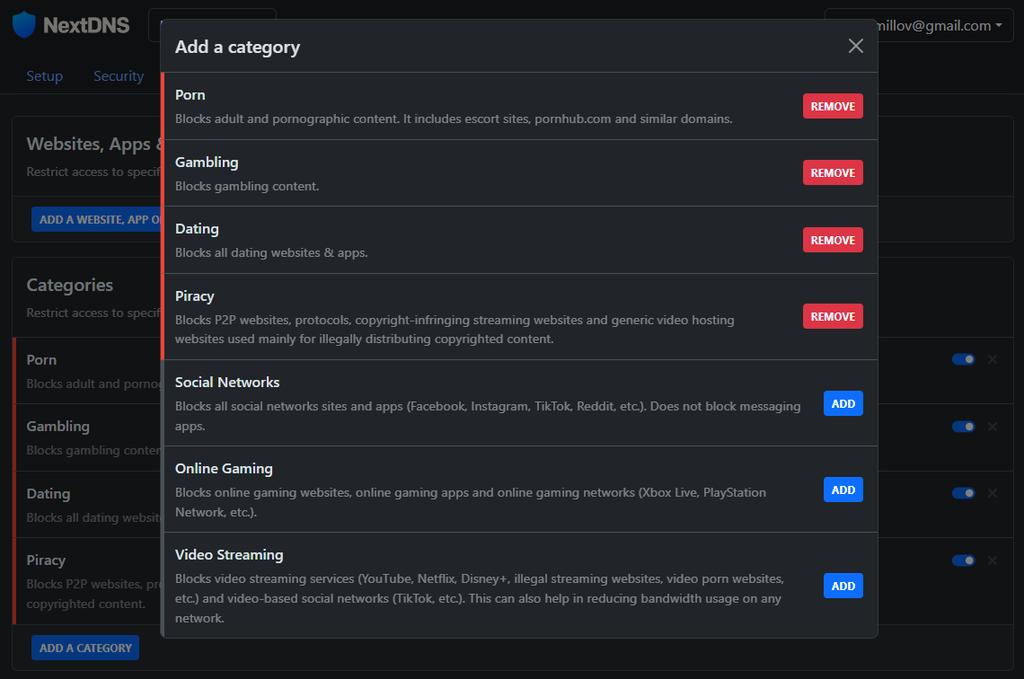Select the Online Gaming title text
1024x679 pixels.
(224, 468)
